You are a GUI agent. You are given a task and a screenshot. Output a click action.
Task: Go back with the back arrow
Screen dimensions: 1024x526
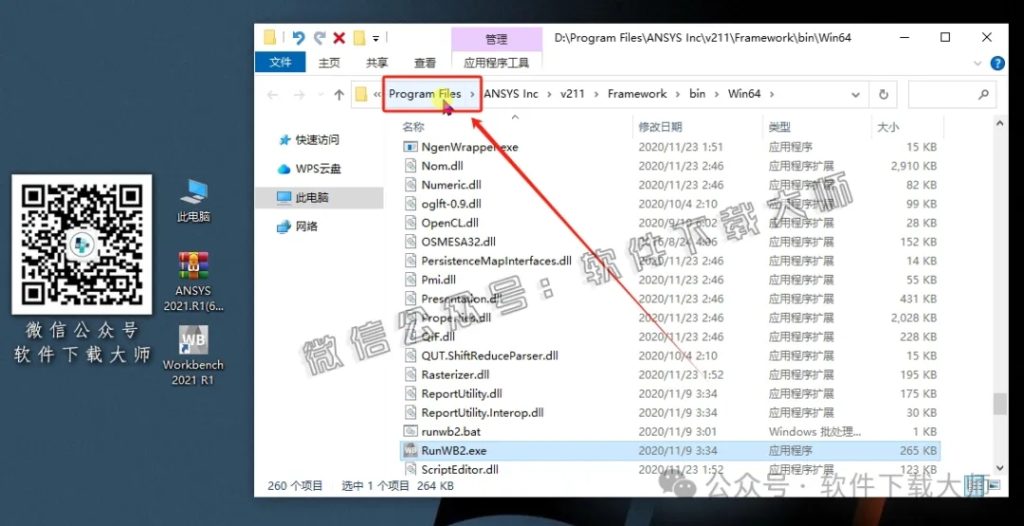point(272,95)
